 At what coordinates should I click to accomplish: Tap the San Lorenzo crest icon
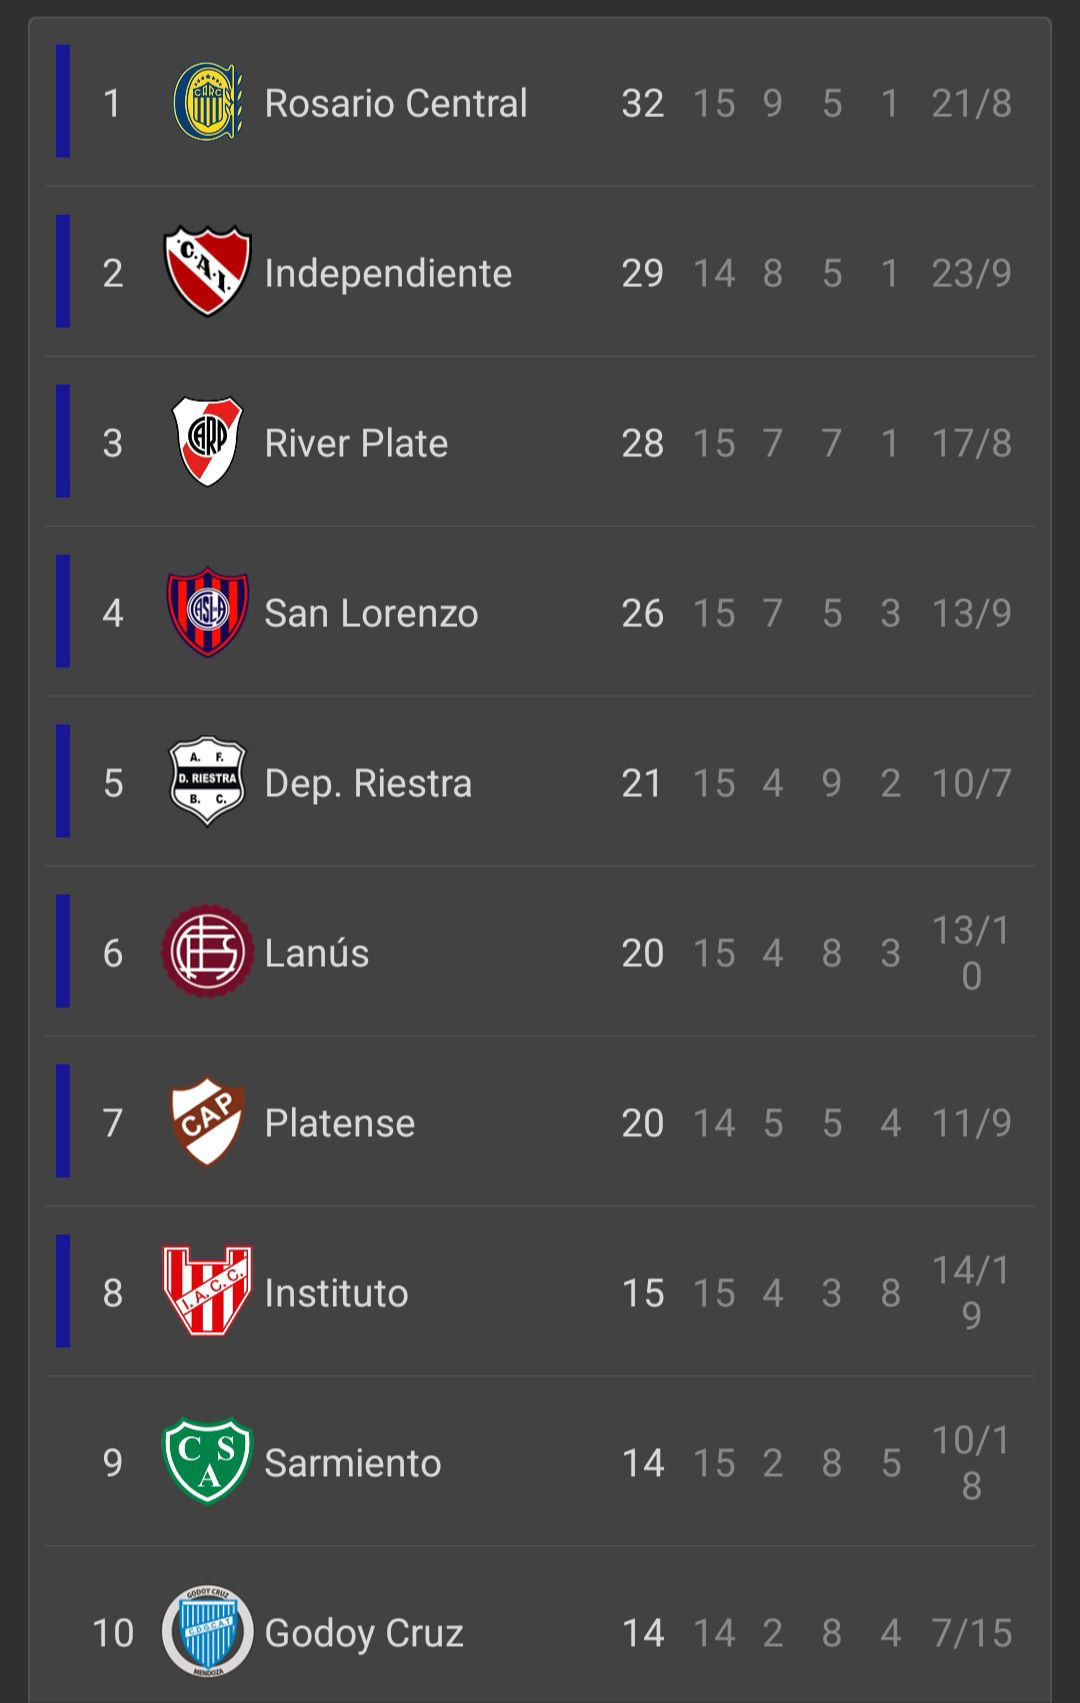point(207,611)
